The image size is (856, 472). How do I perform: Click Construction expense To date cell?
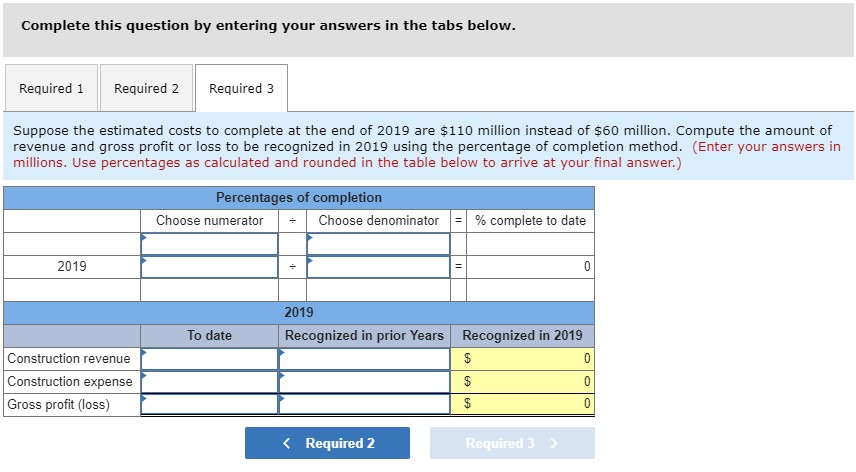click(209, 382)
